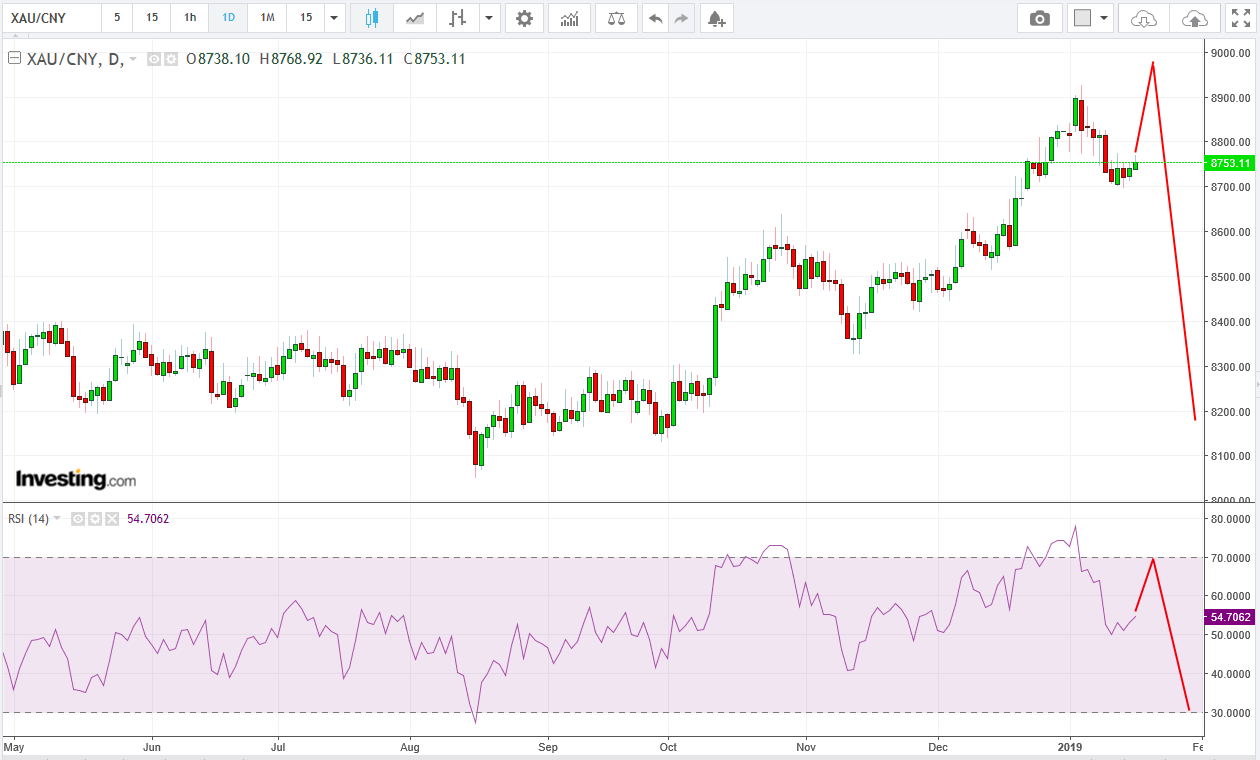Take a chart snapshot with camera icon
This screenshot has height=760, width=1260.
click(1040, 18)
